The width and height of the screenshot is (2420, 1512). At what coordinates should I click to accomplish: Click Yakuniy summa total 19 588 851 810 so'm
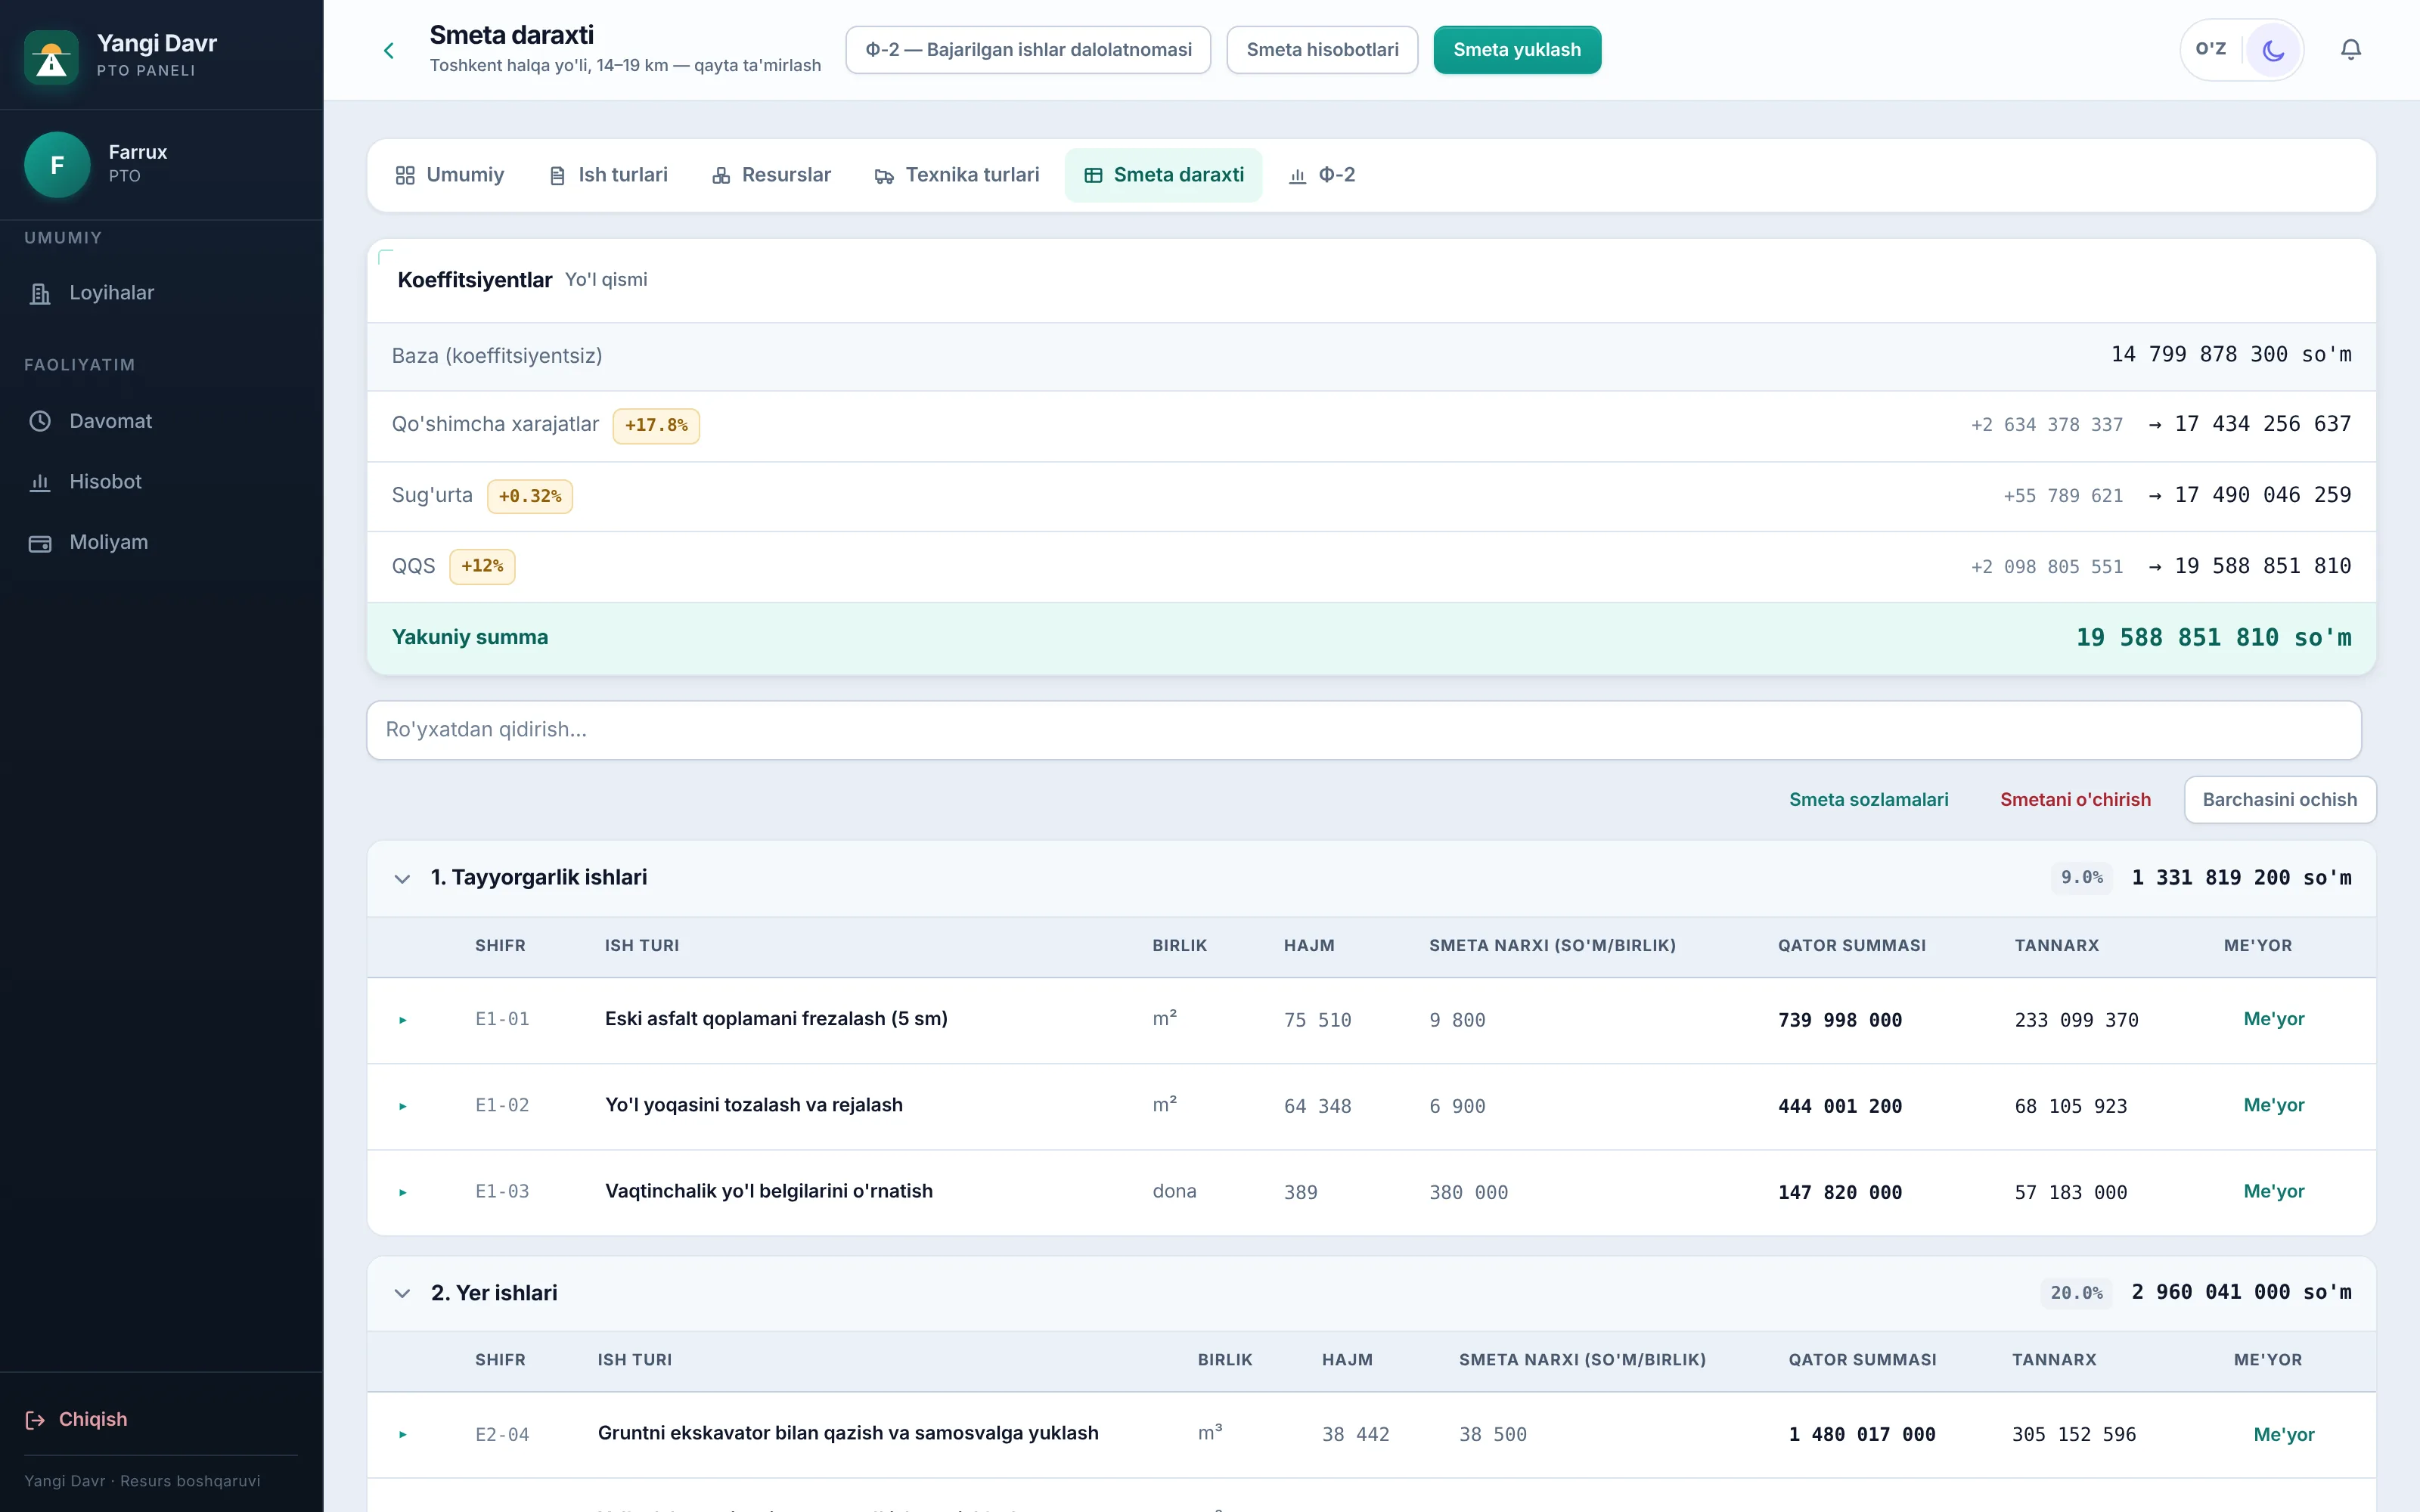pyautogui.click(x=2213, y=638)
